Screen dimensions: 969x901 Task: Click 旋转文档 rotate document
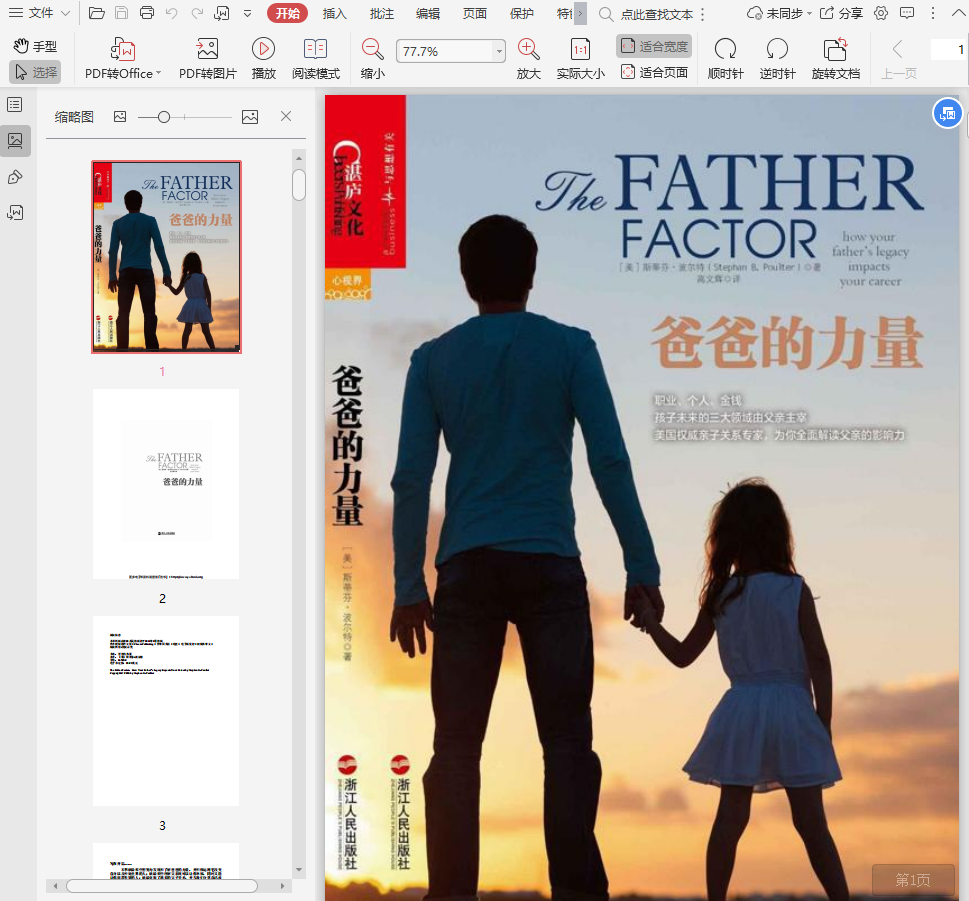(836, 59)
